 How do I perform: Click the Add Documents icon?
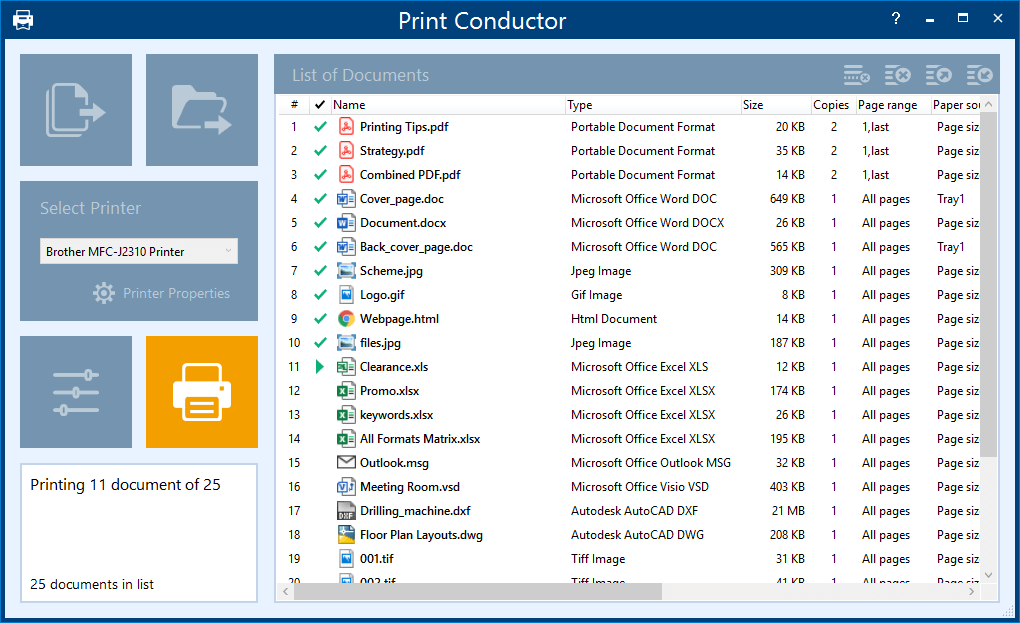pyautogui.click(x=75, y=109)
